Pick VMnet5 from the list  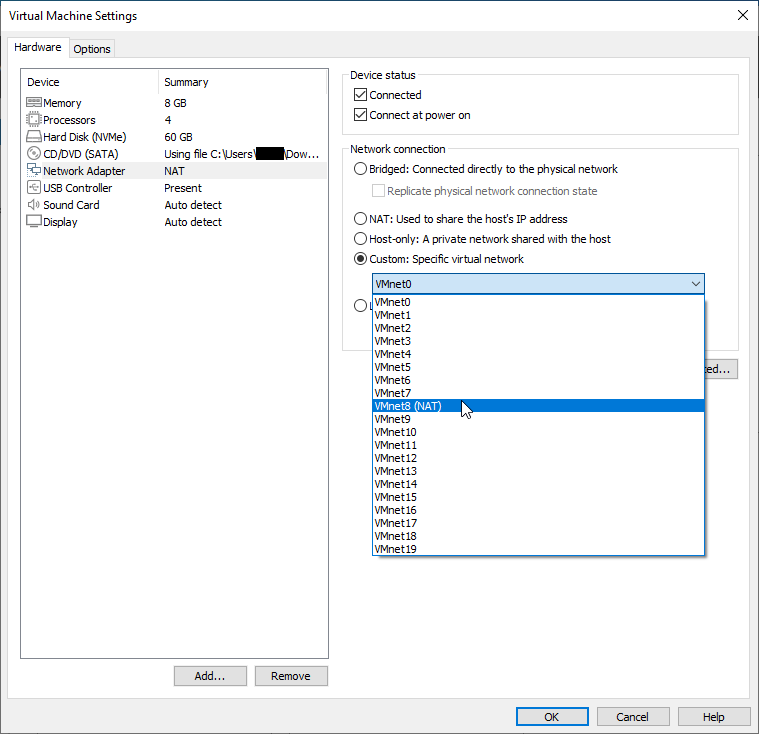pyautogui.click(x=538, y=367)
